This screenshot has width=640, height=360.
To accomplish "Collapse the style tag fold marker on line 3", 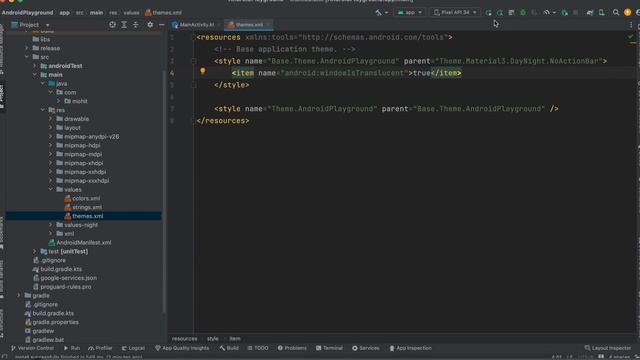I will coord(193,61).
